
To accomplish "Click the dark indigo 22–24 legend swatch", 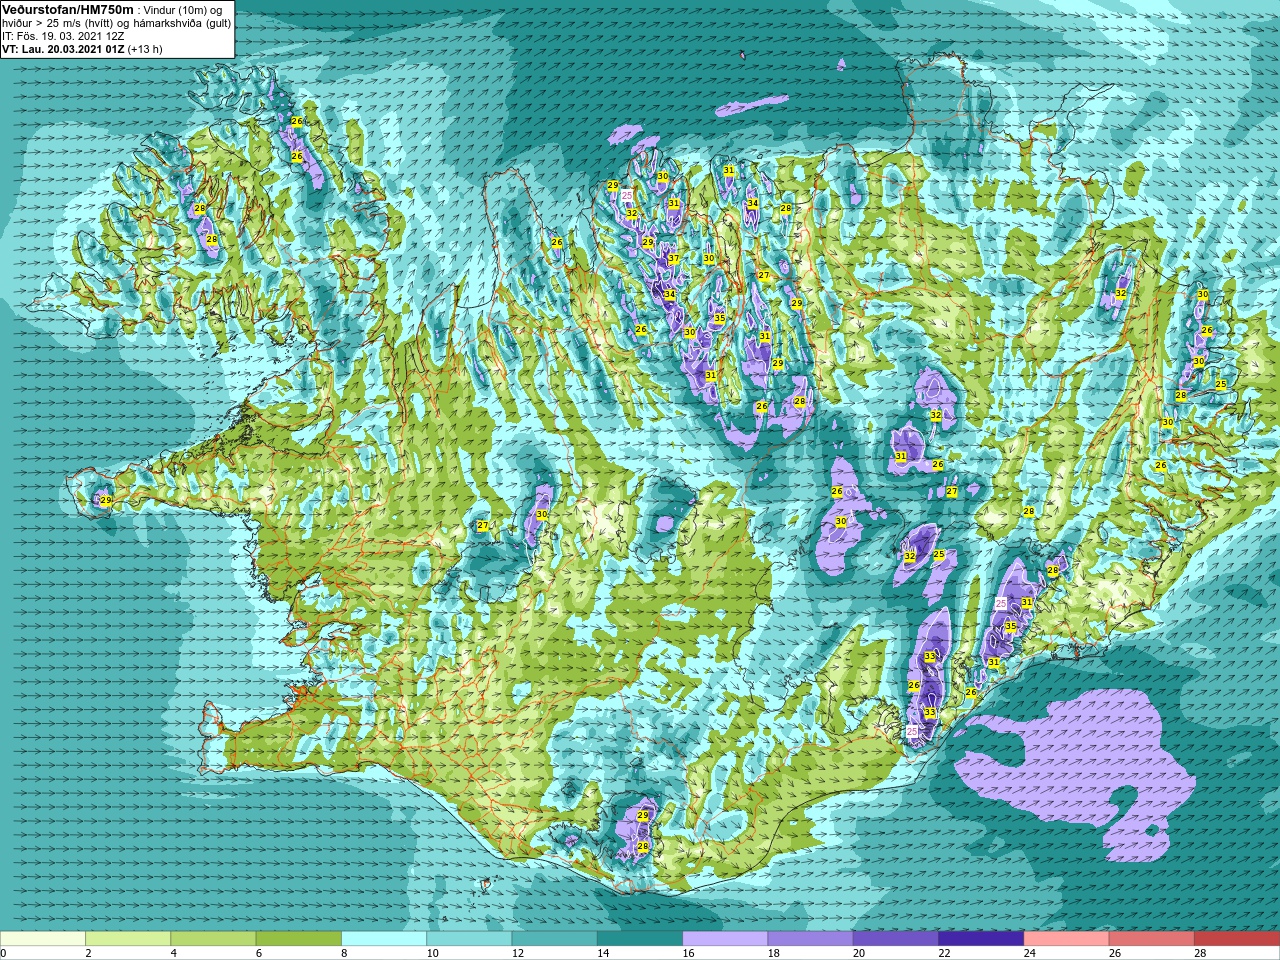I will point(981,939).
